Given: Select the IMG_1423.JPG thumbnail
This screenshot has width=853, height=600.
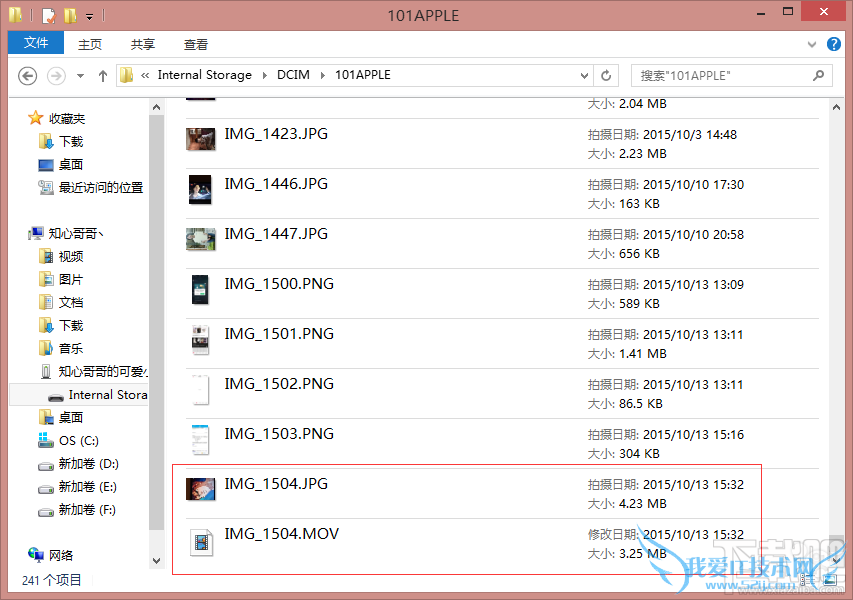Looking at the screenshot, I should (x=201, y=139).
